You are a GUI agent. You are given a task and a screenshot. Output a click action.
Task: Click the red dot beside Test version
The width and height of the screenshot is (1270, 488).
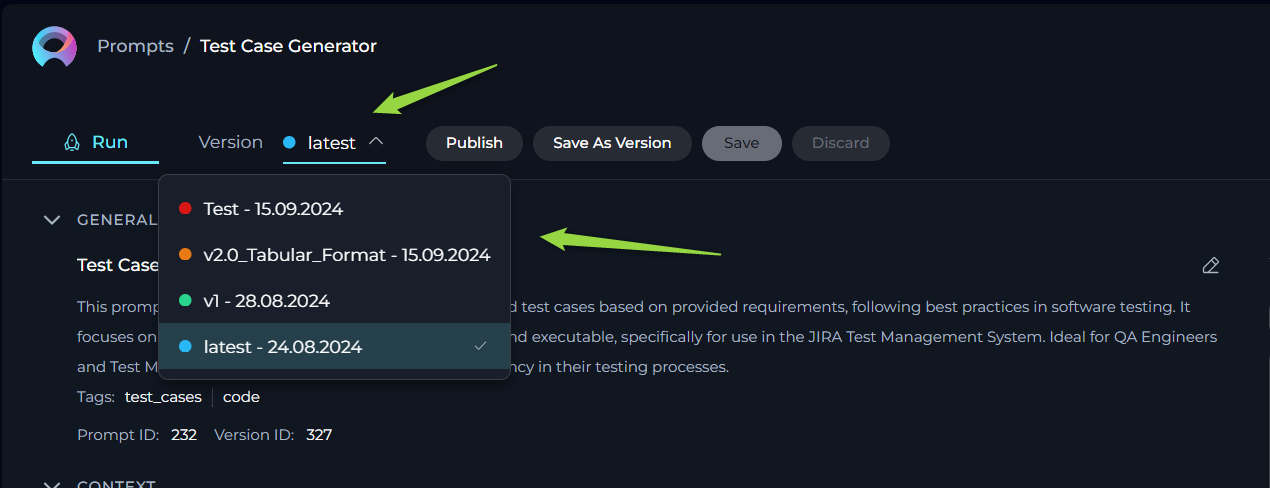click(185, 209)
